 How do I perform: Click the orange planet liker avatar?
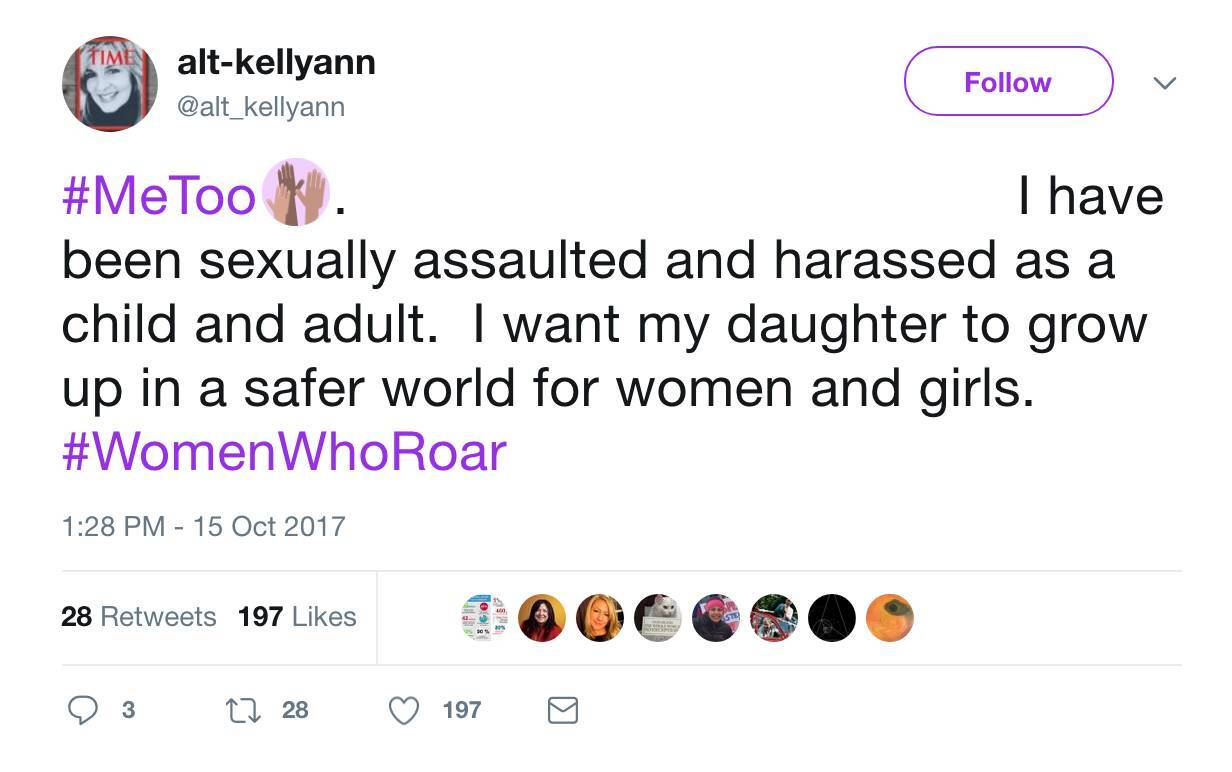889,617
